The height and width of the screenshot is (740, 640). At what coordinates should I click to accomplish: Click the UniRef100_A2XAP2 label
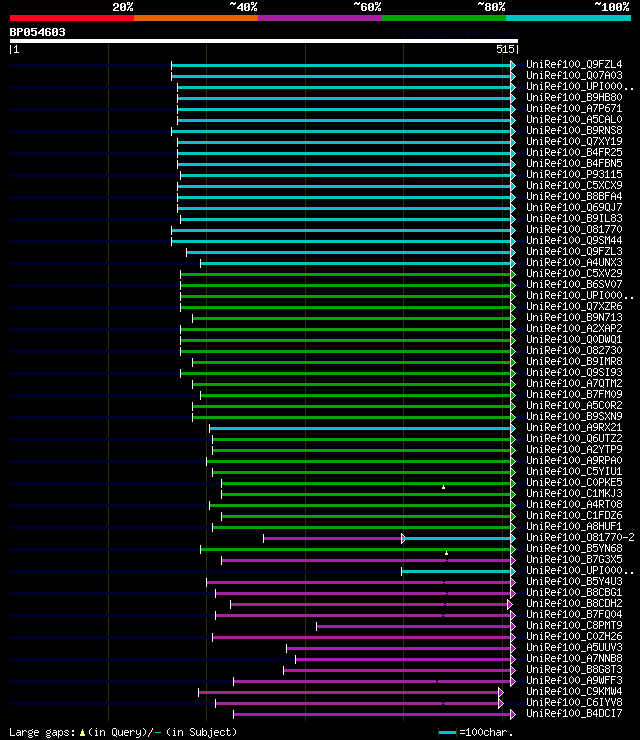click(x=574, y=328)
